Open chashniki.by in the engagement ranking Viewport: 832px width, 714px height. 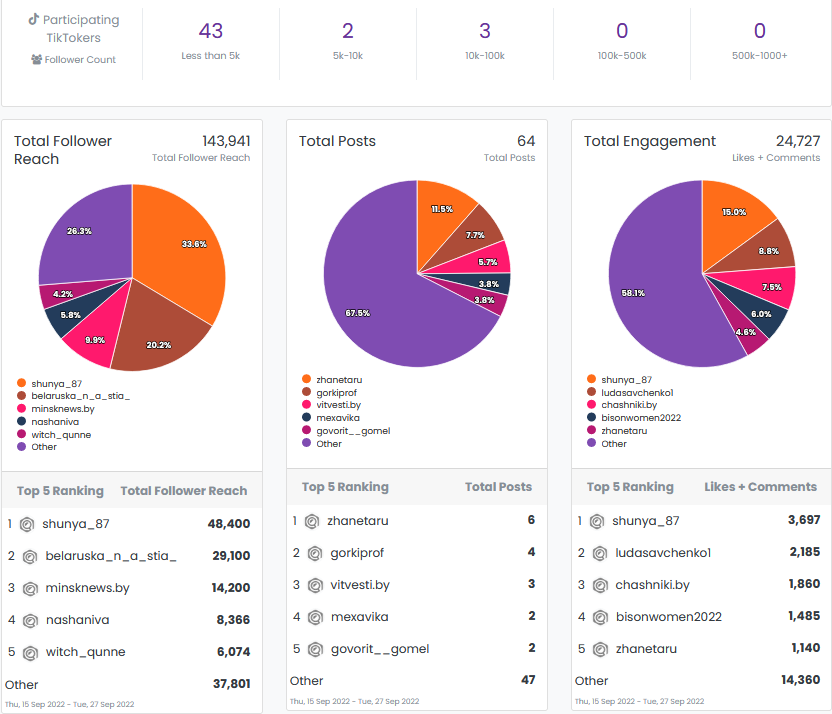coord(652,585)
